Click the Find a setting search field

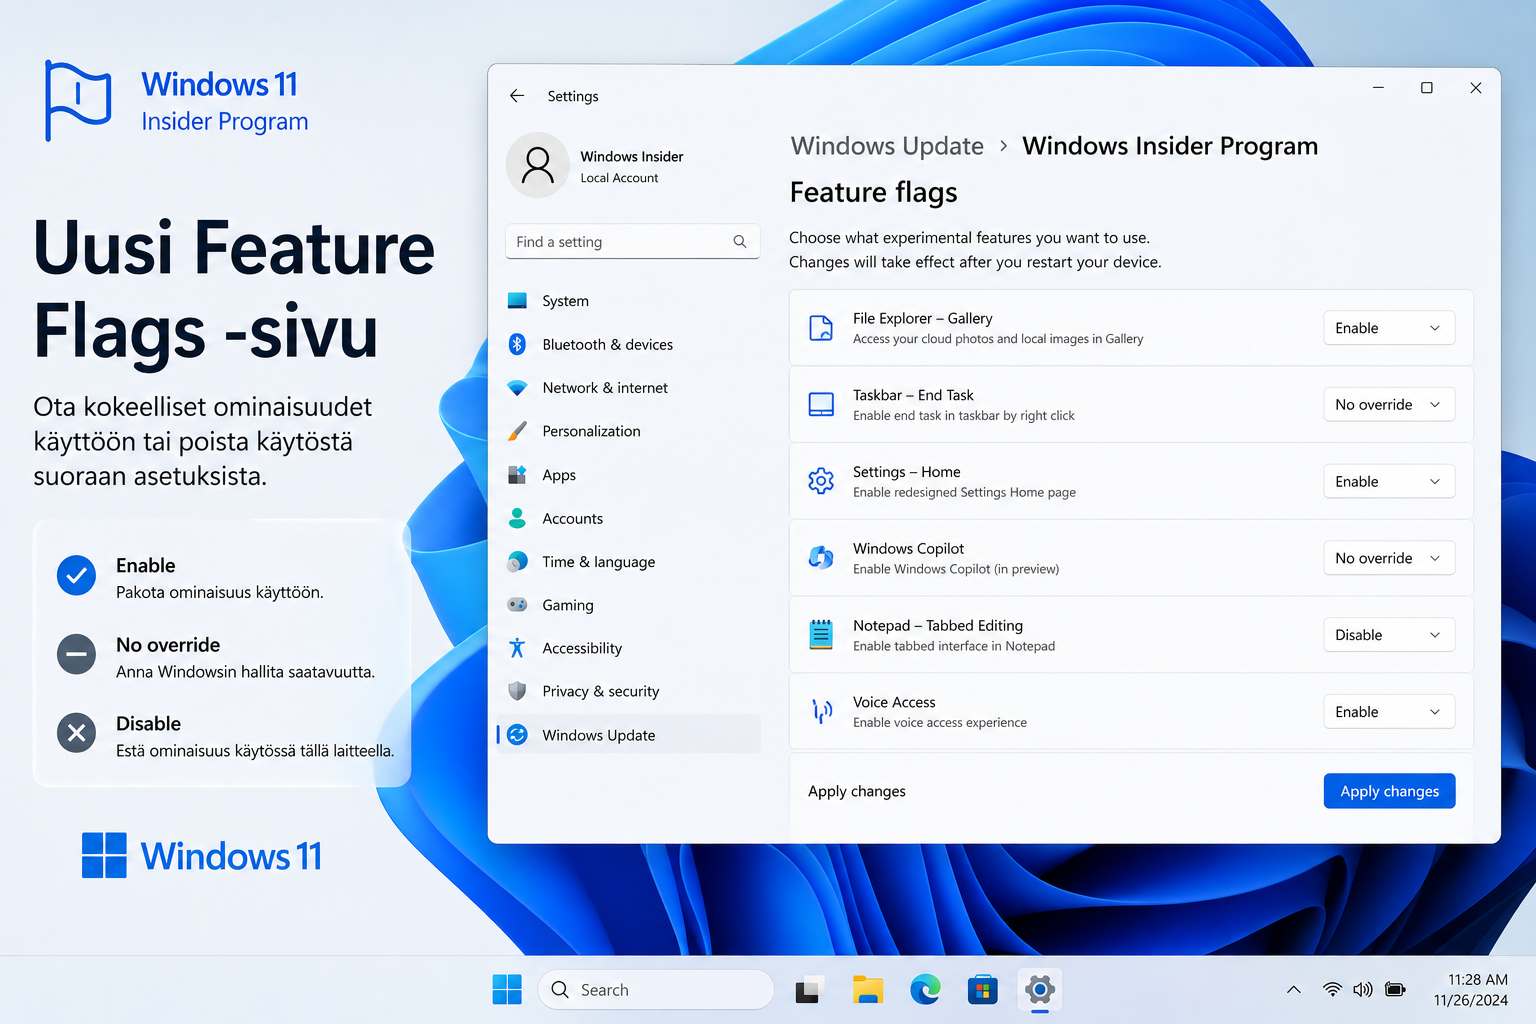click(x=632, y=242)
